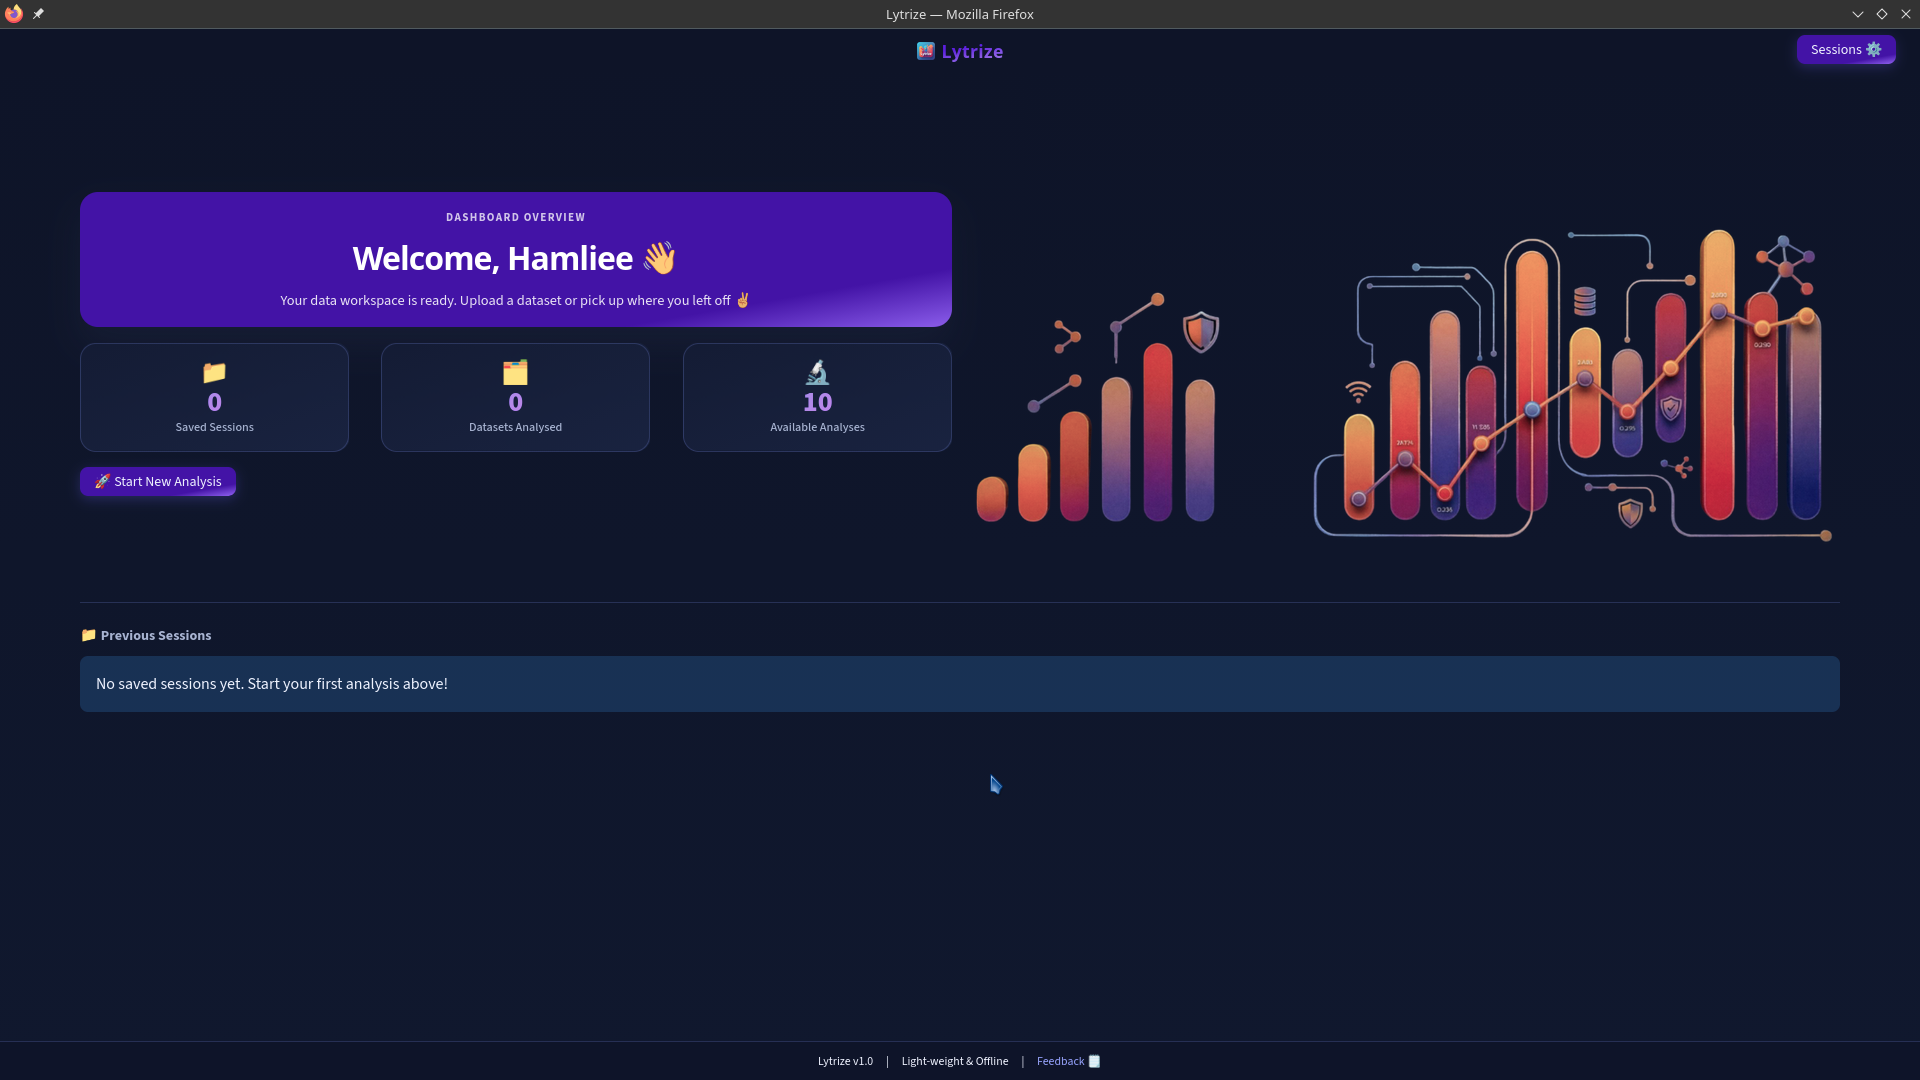This screenshot has height=1080, width=1920.
Task: Click the large line-and-bar chart illustration
Action: pyautogui.click(x=1572, y=384)
